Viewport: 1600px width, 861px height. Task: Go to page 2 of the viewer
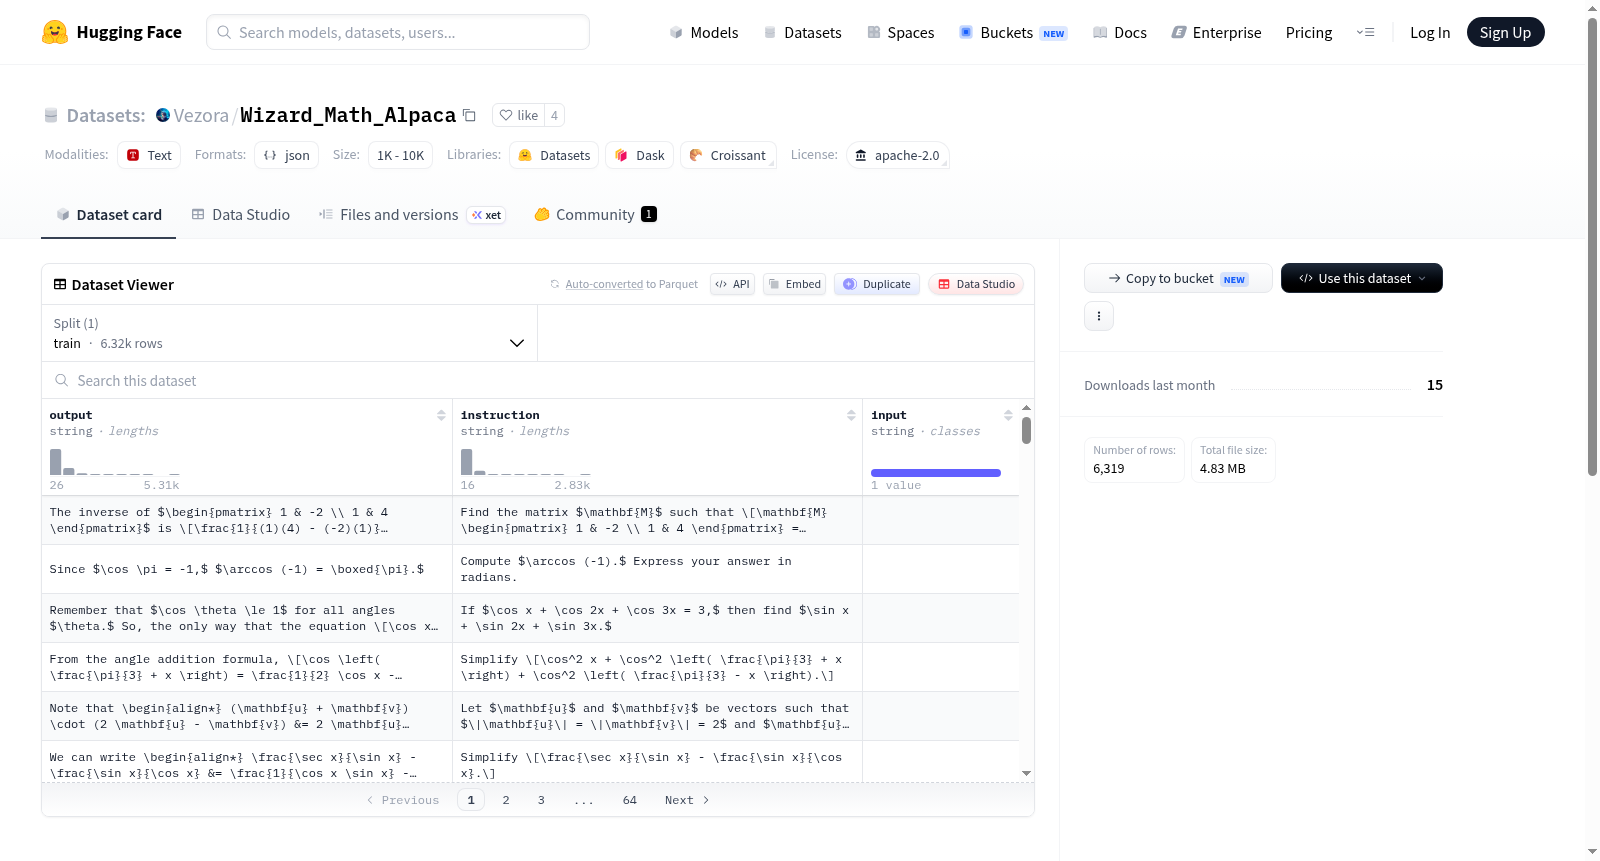tap(506, 800)
